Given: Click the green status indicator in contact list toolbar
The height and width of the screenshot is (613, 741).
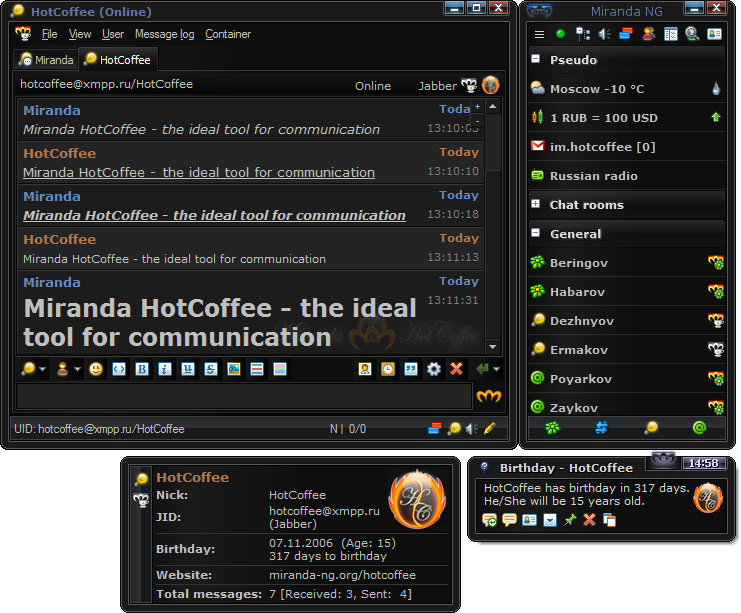Looking at the screenshot, I should pyautogui.click(x=560, y=34).
